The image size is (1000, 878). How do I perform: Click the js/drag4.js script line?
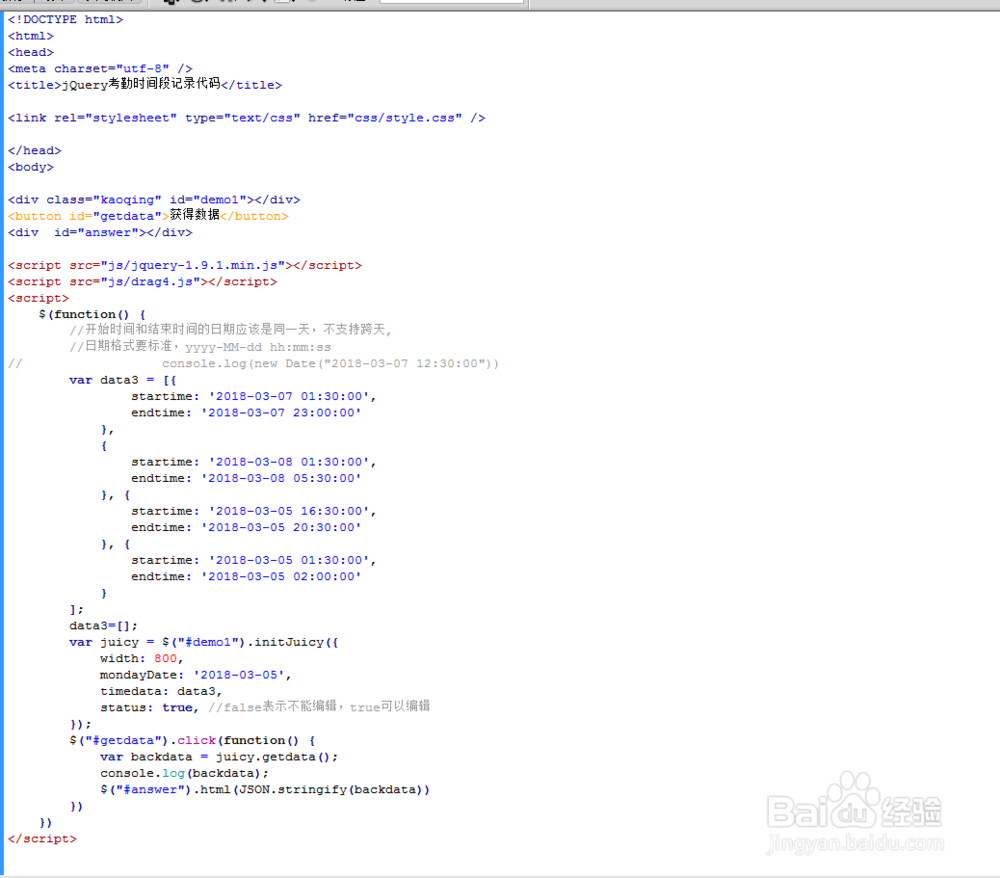(142, 282)
